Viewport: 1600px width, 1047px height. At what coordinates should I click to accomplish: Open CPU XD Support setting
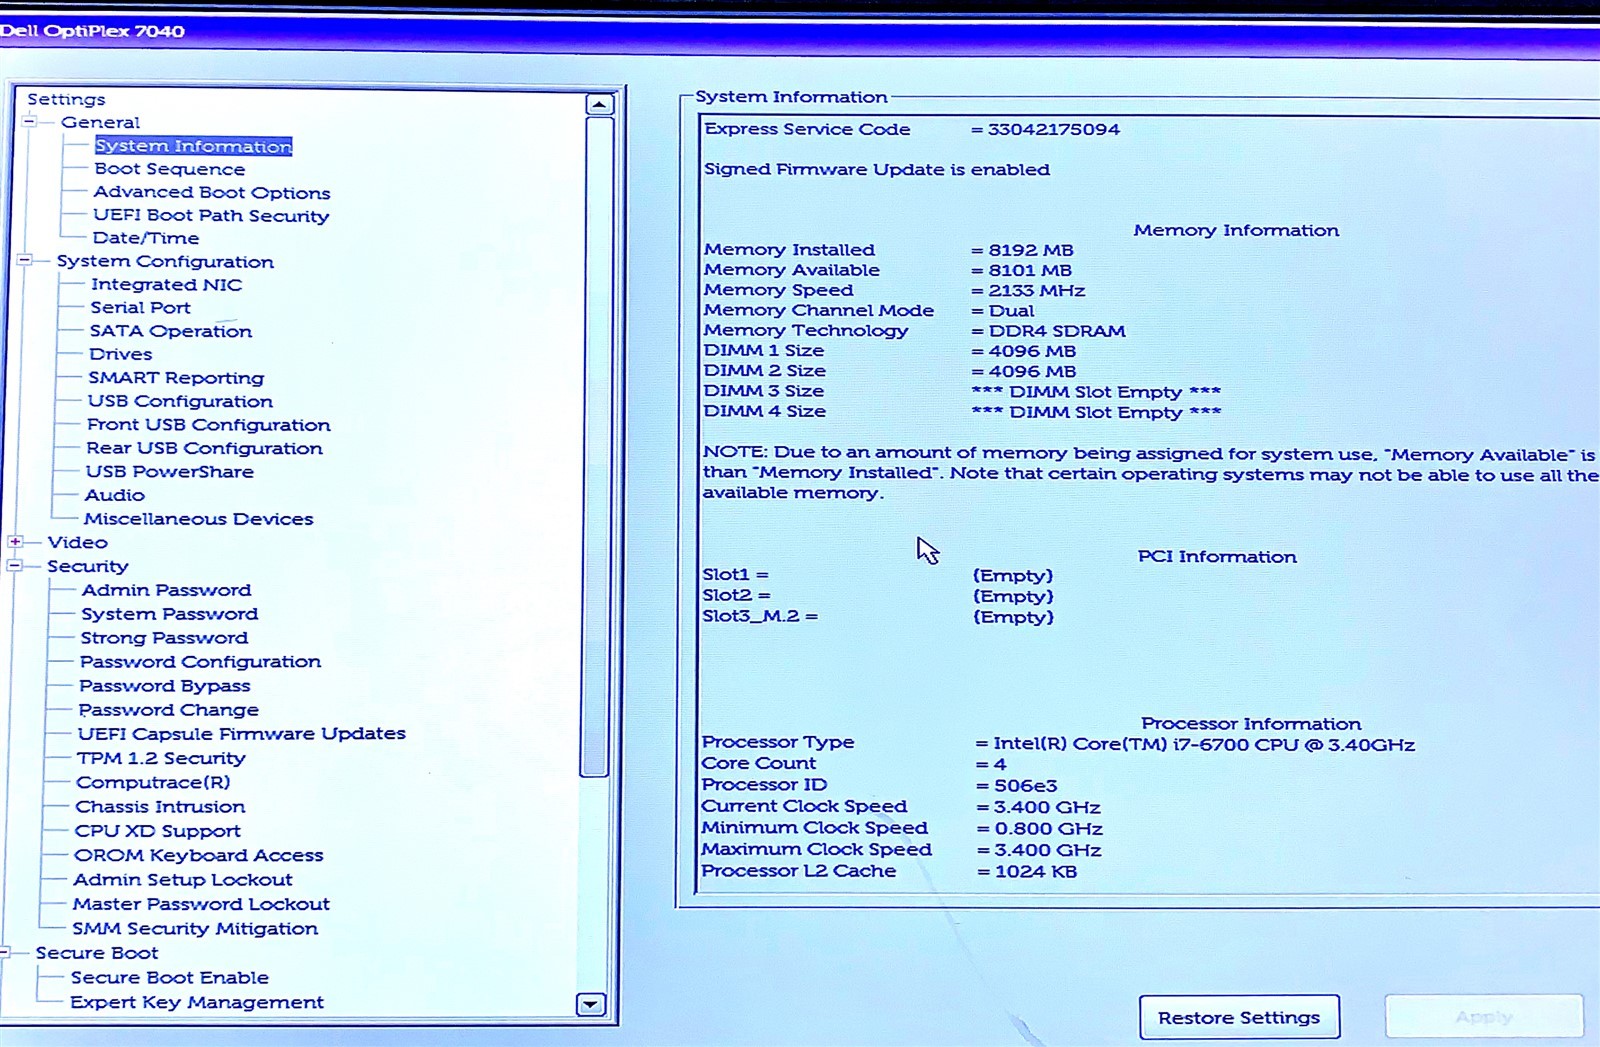coord(158,831)
